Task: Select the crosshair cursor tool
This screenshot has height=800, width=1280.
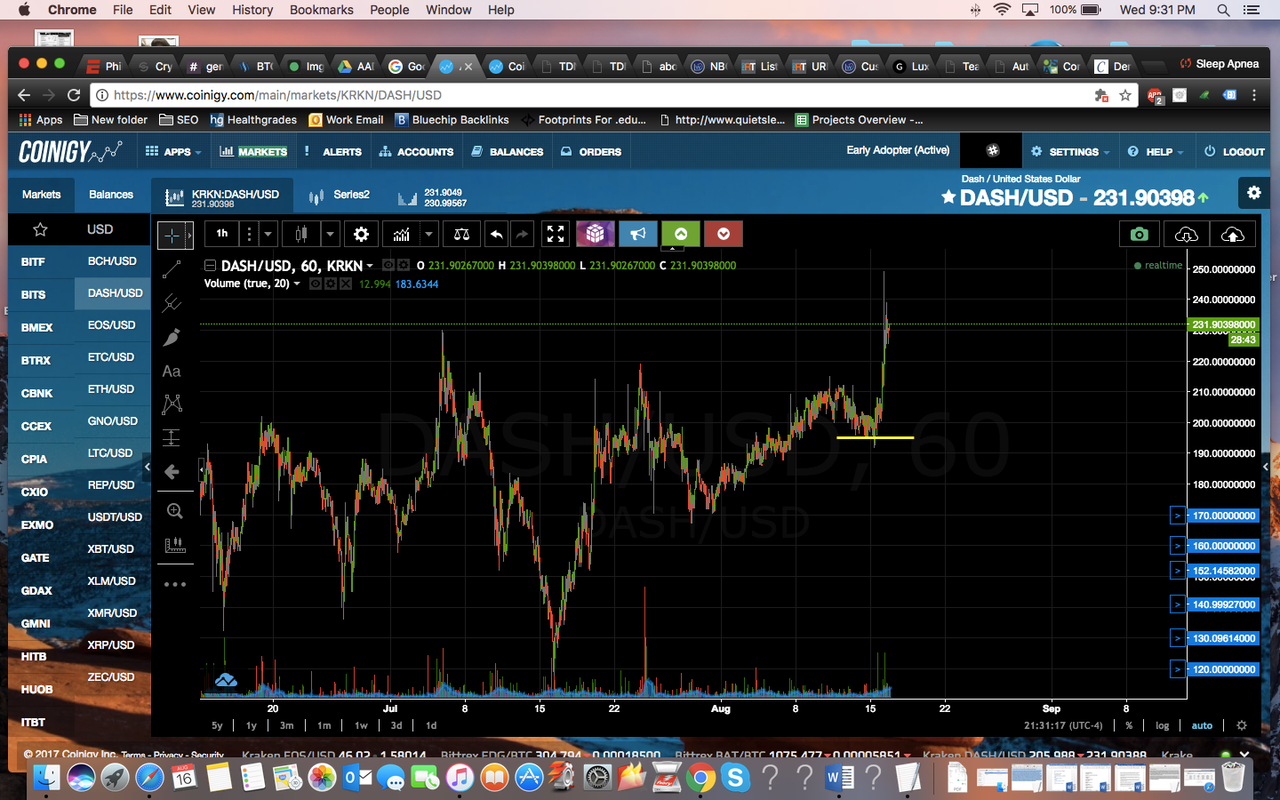Action: coord(172,234)
